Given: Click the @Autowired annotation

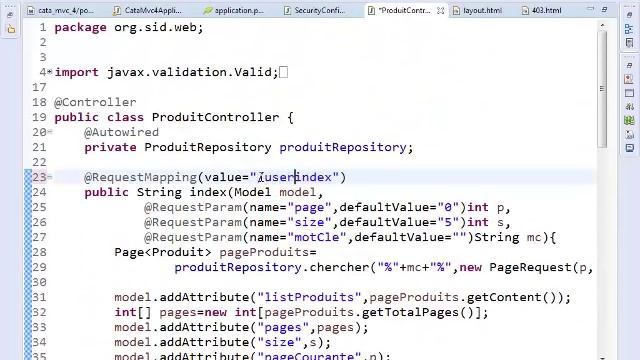Looking at the screenshot, I should coord(122,132).
